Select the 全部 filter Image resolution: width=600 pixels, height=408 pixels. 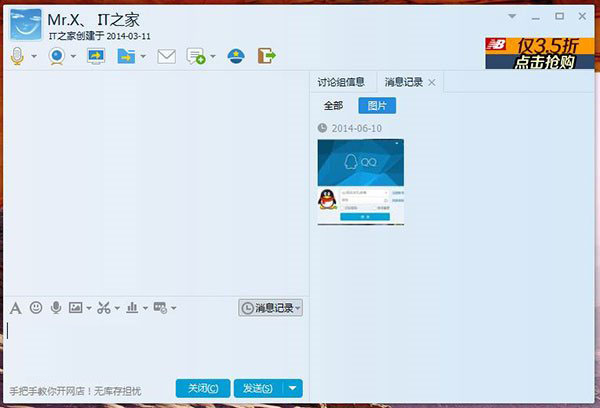pos(333,106)
